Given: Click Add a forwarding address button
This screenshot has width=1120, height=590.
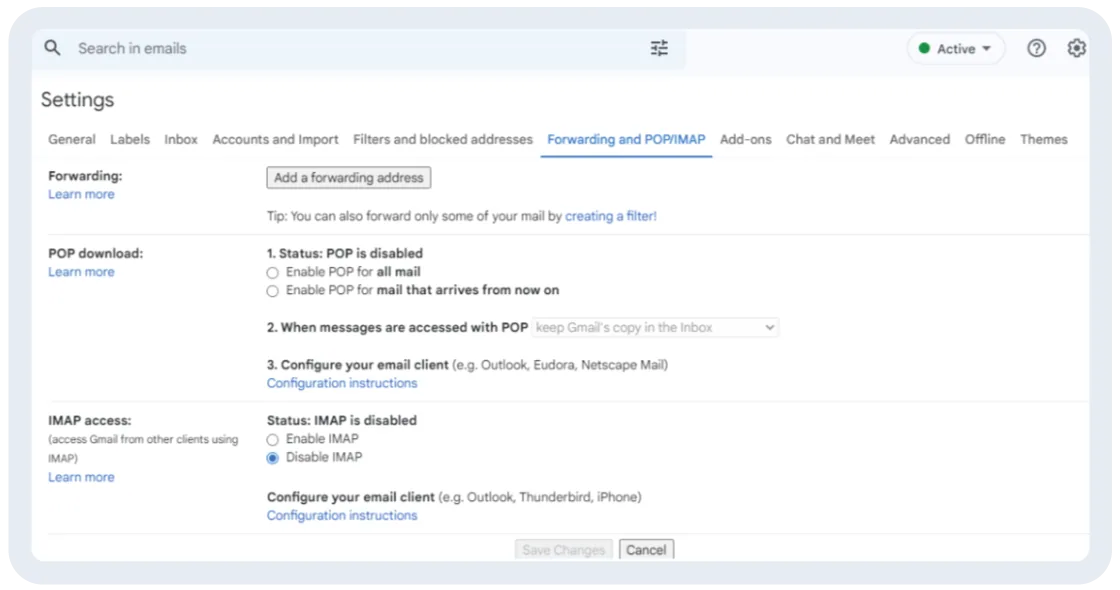Looking at the screenshot, I should click(349, 178).
